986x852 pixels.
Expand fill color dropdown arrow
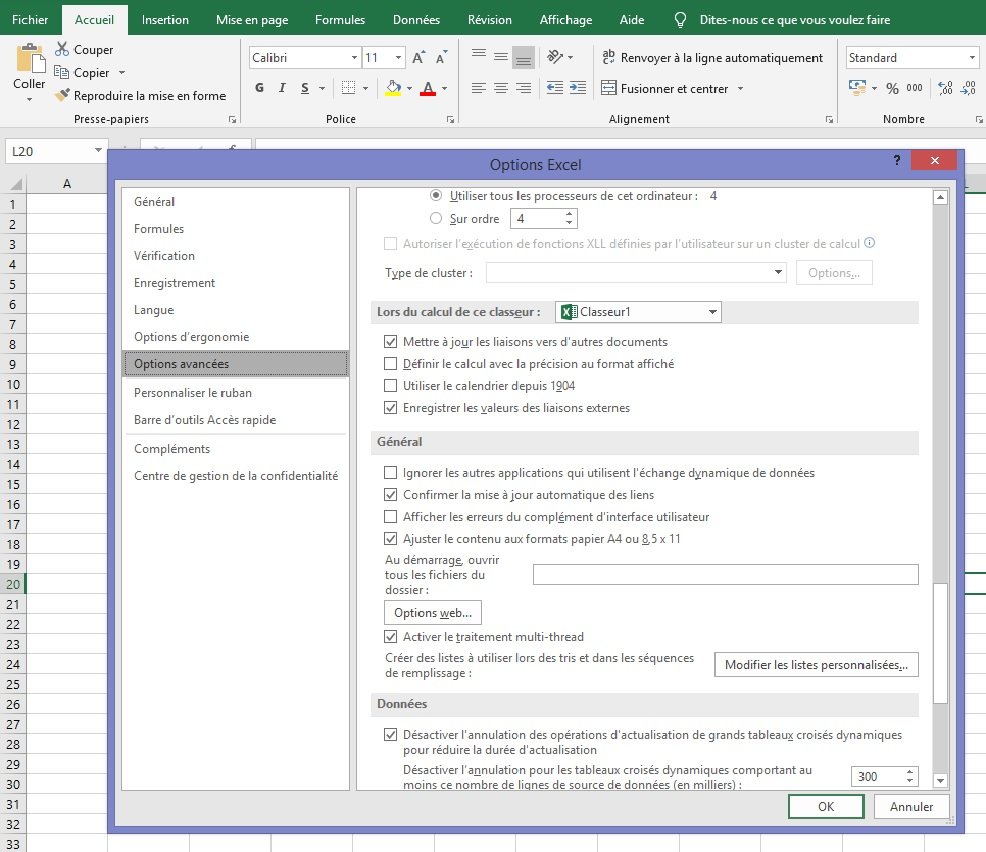pyautogui.click(x=409, y=89)
